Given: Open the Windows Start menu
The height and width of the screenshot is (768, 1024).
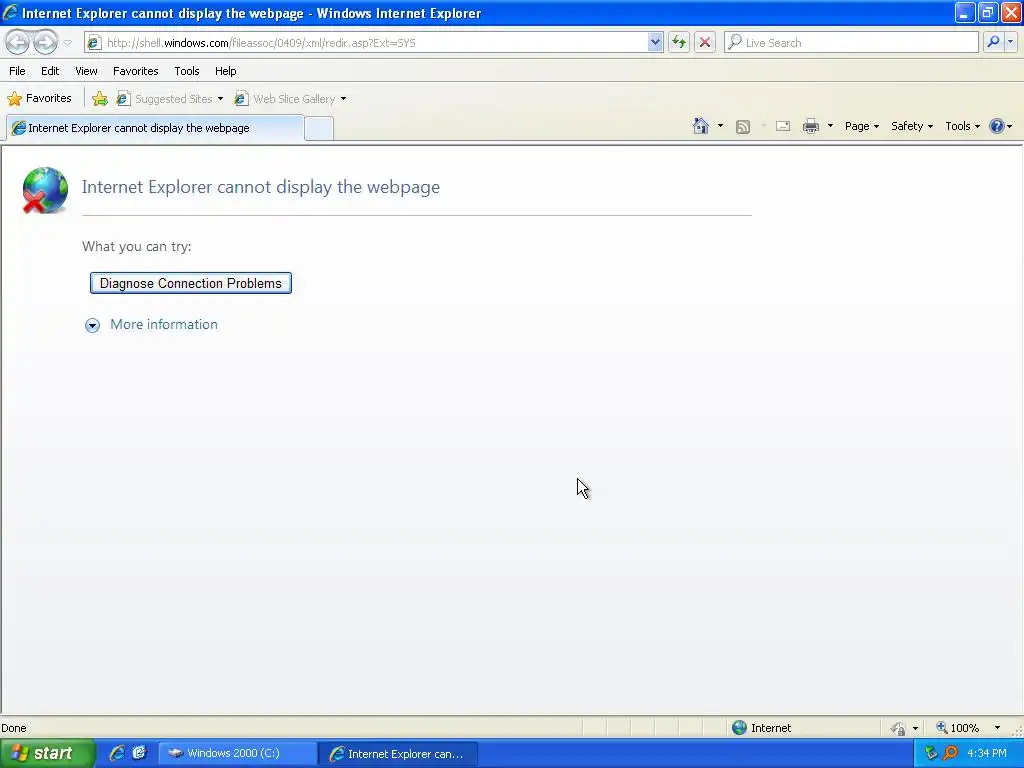Looking at the screenshot, I should click(x=47, y=753).
